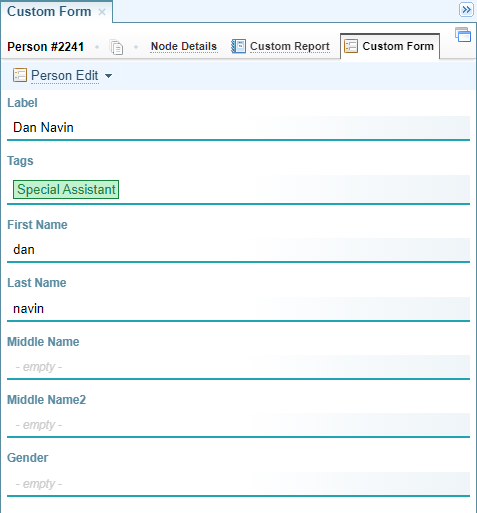477x513 pixels.
Task: Open the Node Details view
Action: coord(184,46)
